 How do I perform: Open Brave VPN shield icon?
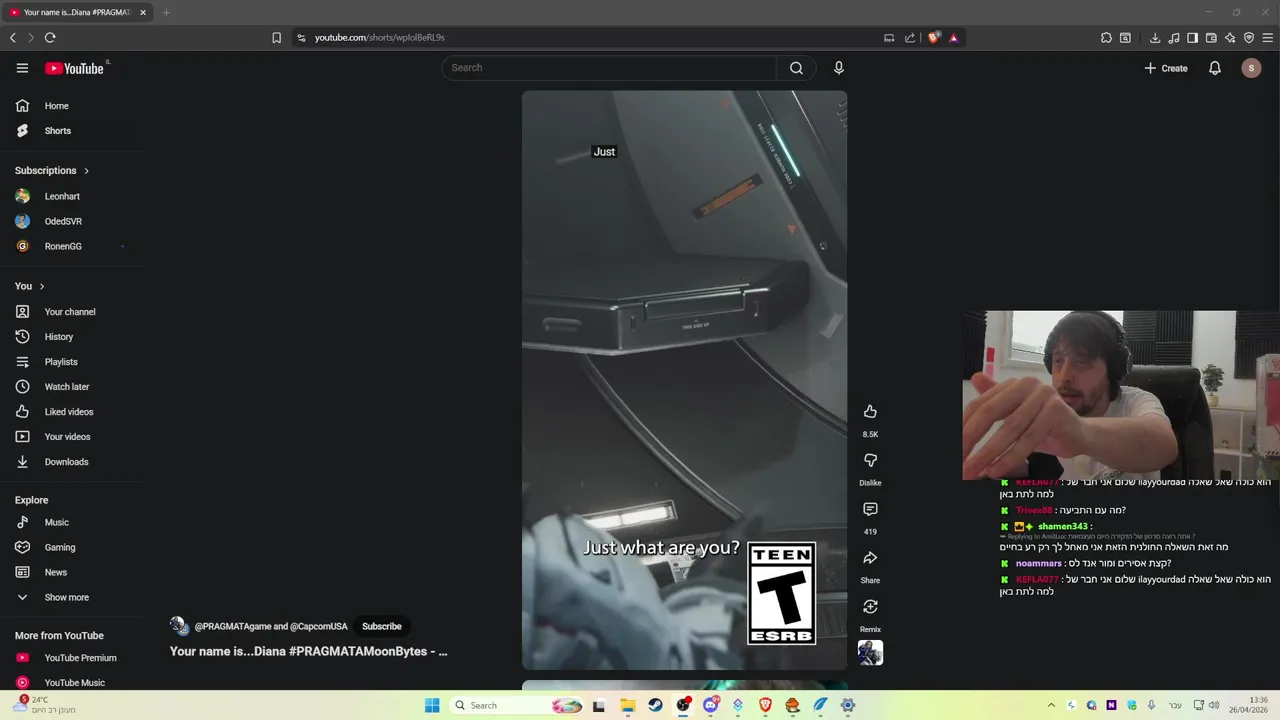tap(1249, 38)
